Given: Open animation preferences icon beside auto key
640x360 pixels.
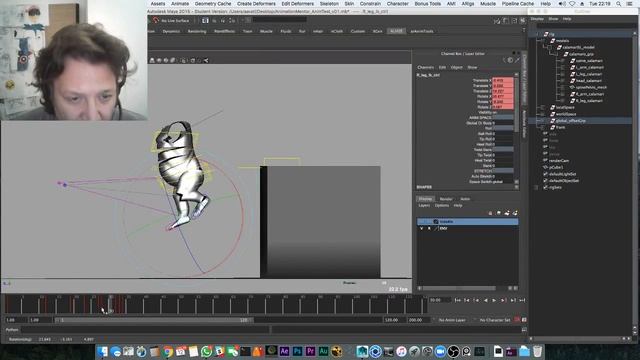Looking at the screenshot, I should (x=524, y=320).
